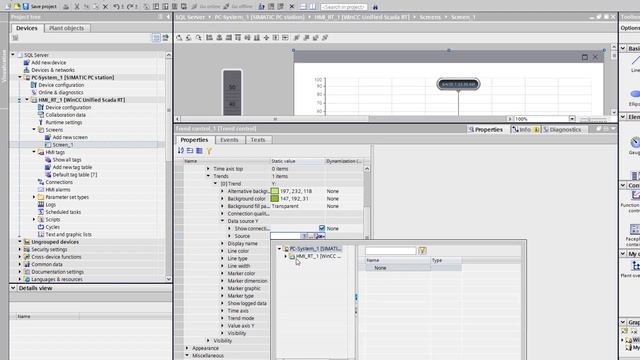Expand the Scripts node in project tree
This screenshot has height=360, width=640.
[x=34, y=220]
